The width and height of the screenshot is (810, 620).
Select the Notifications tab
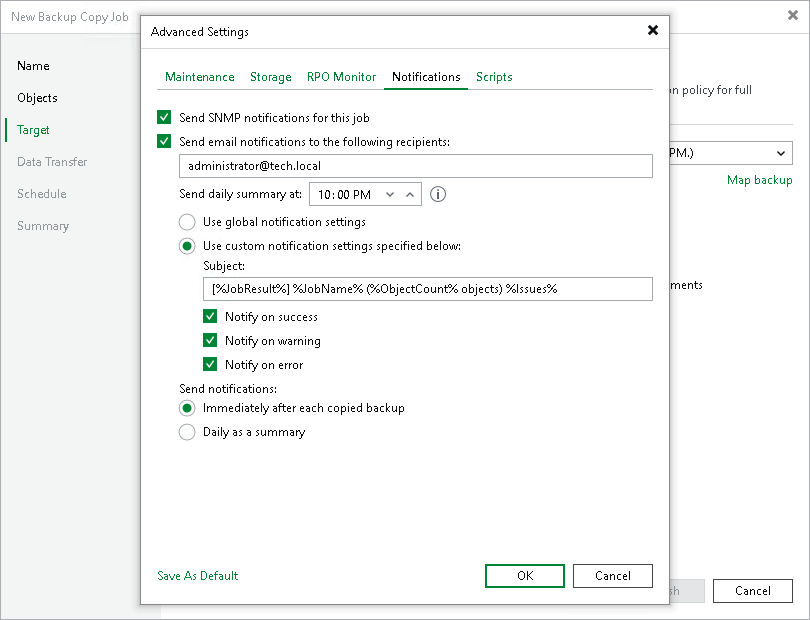426,77
